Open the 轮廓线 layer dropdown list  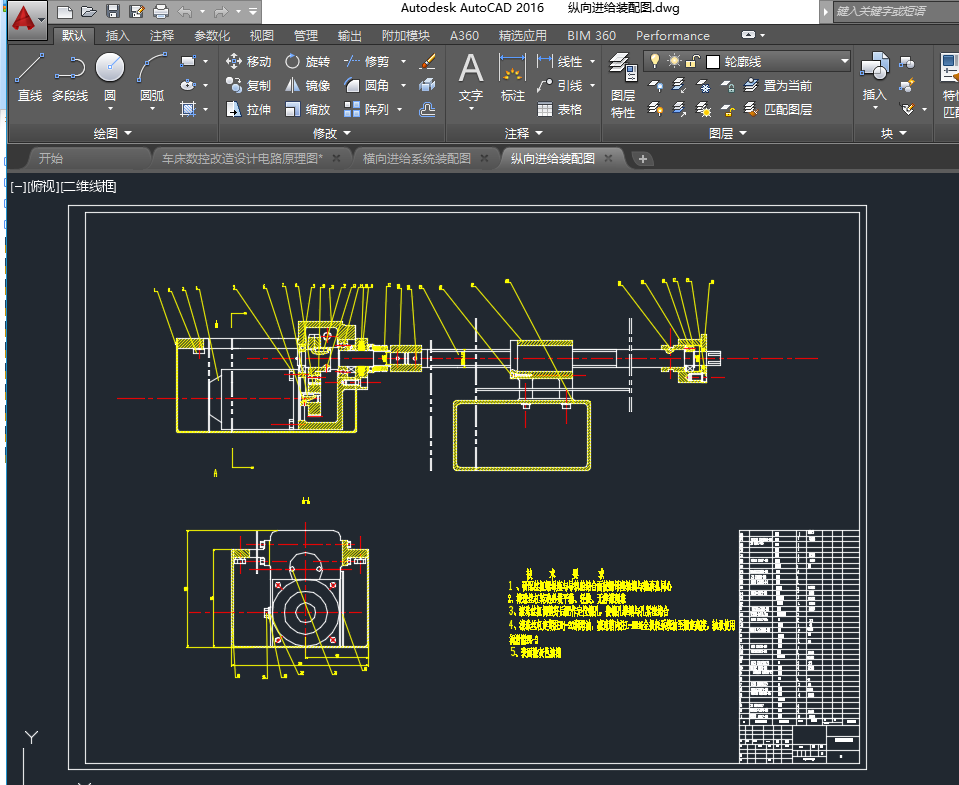click(x=844, y=62)
